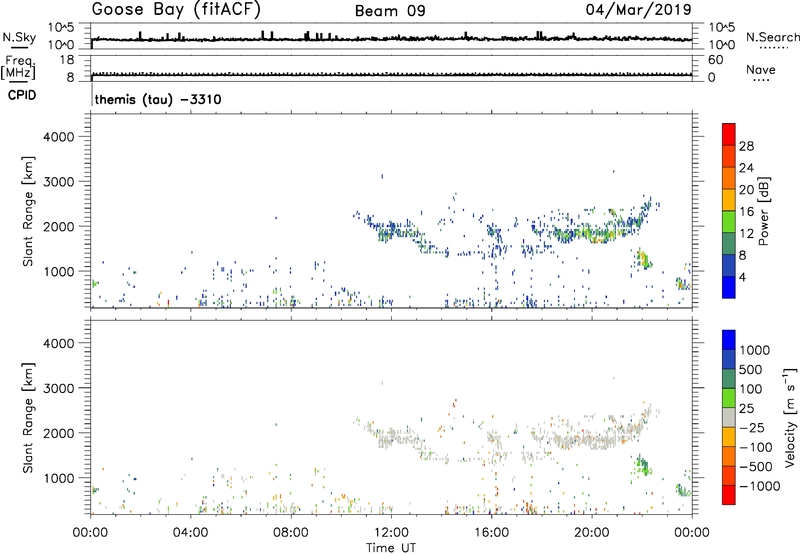This screenshot has width=800, height=554.
Task: Click the 'N.Sky' legend label
Action: click(x=19, y=37)
